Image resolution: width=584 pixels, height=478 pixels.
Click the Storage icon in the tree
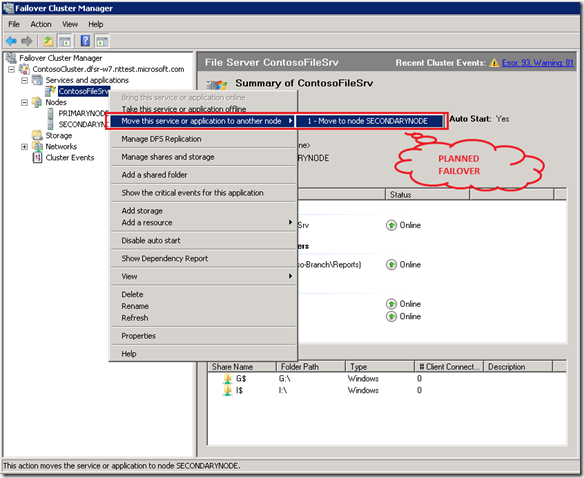point(37,135)
